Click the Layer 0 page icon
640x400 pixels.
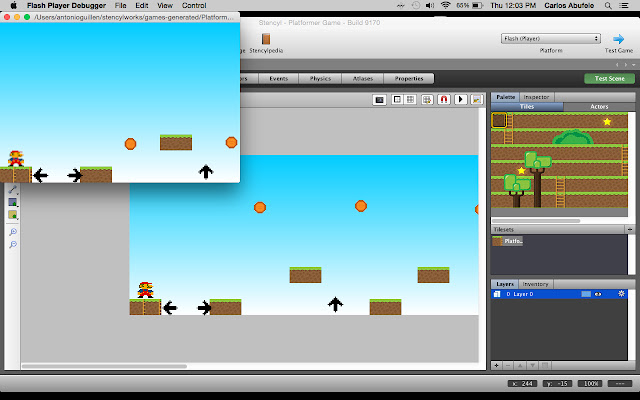pos(497,294)
